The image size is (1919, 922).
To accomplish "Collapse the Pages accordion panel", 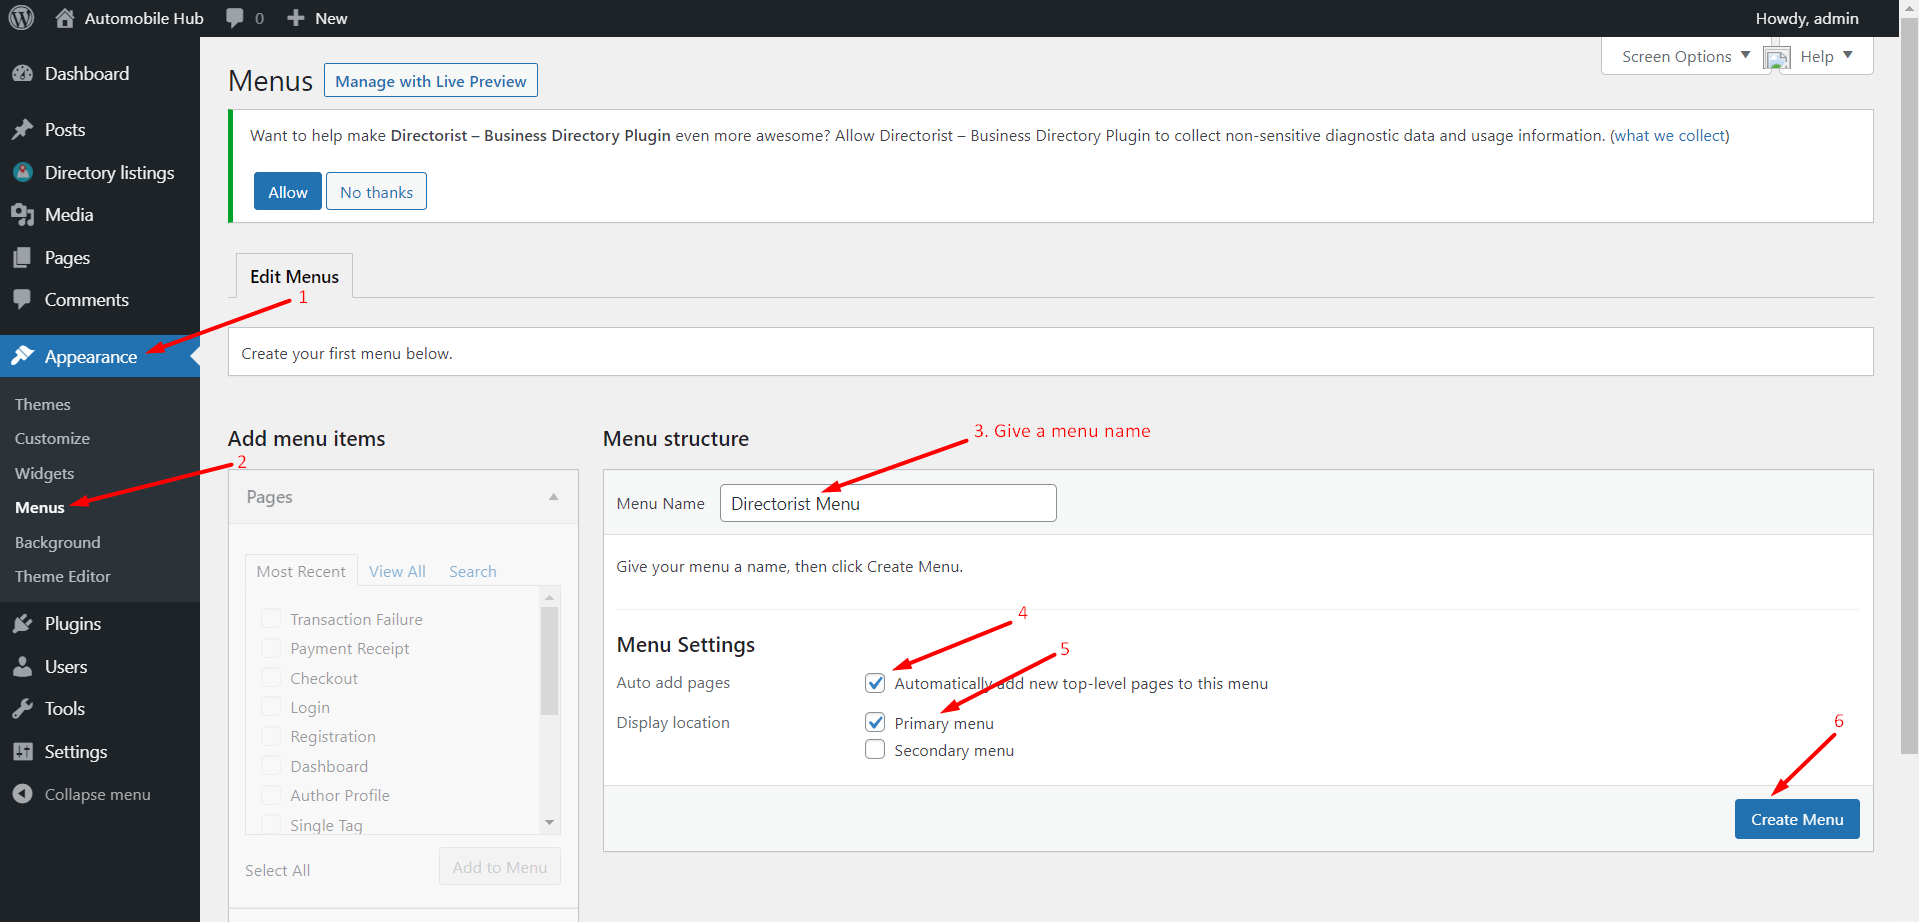I will [553, 495].
